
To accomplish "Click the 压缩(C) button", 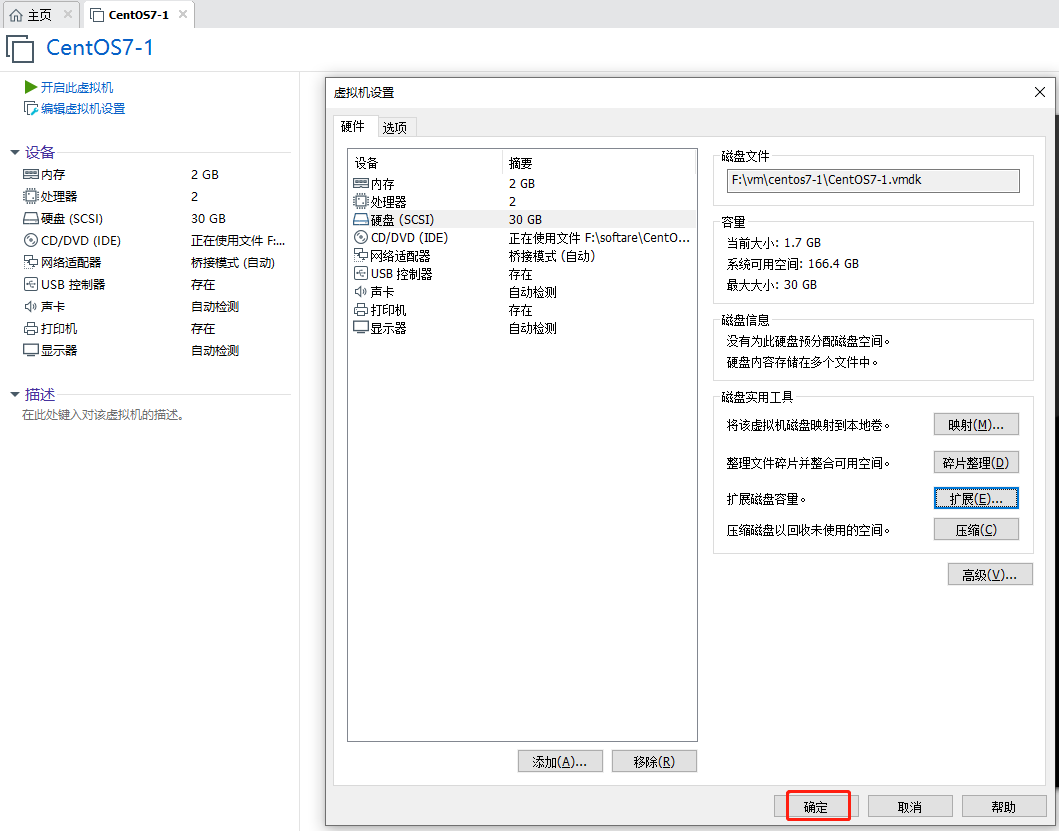I will click(x=976, y=530).
